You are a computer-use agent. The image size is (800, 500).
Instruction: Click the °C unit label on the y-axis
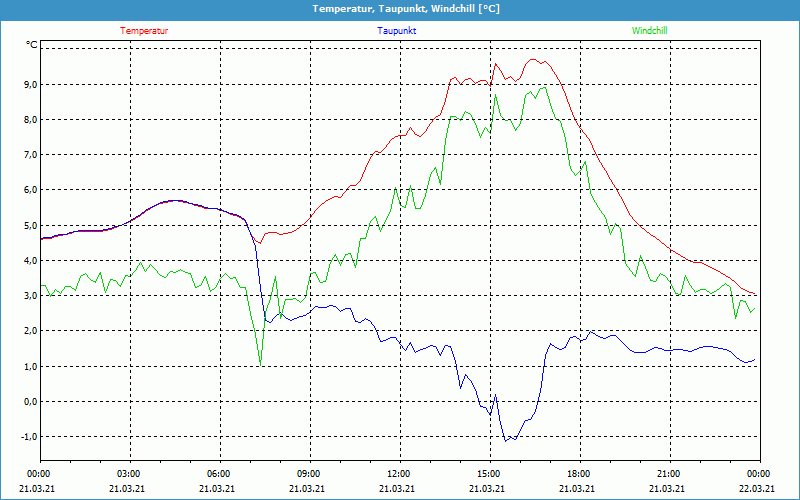[31, 45]
